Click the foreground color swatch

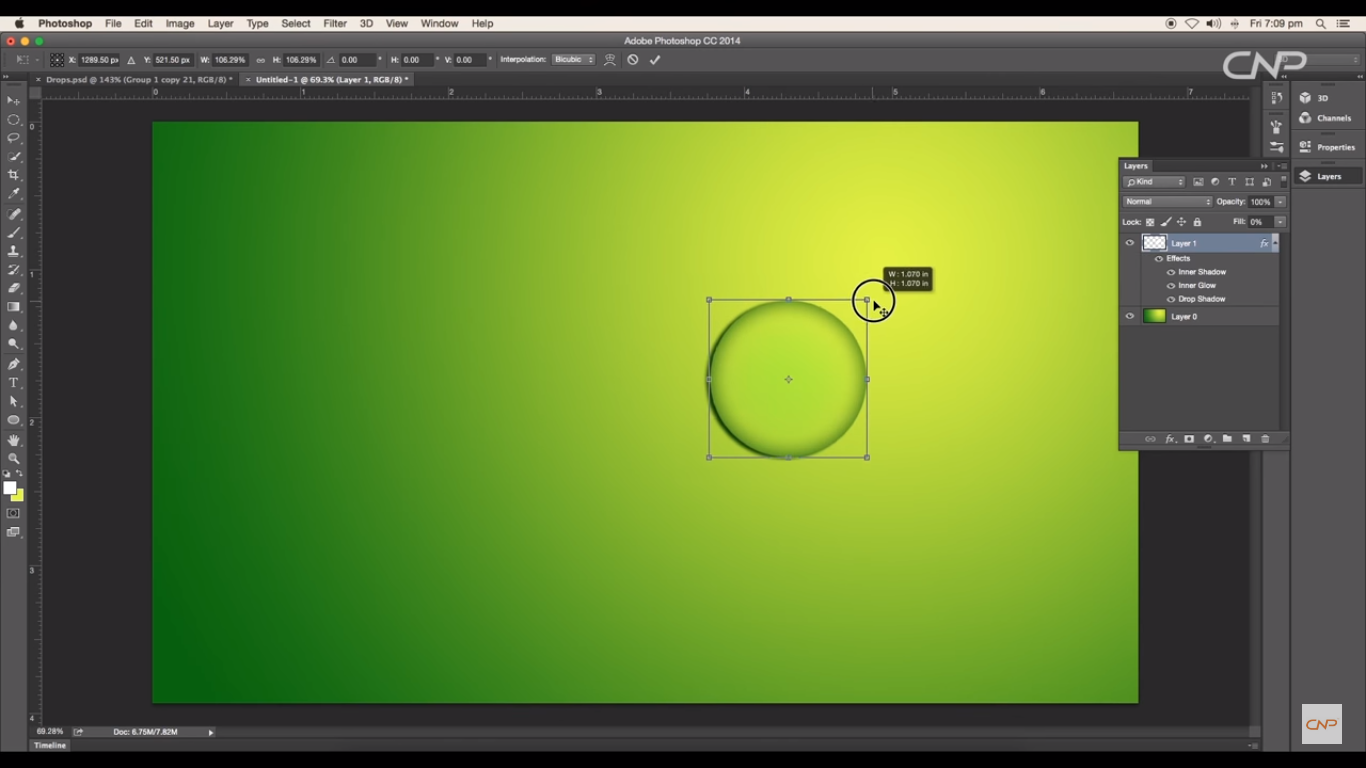tap(9, 488)
